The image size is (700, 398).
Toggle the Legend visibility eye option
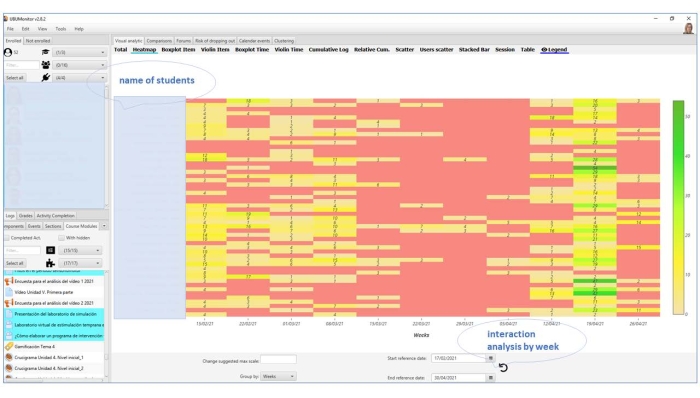554,50
